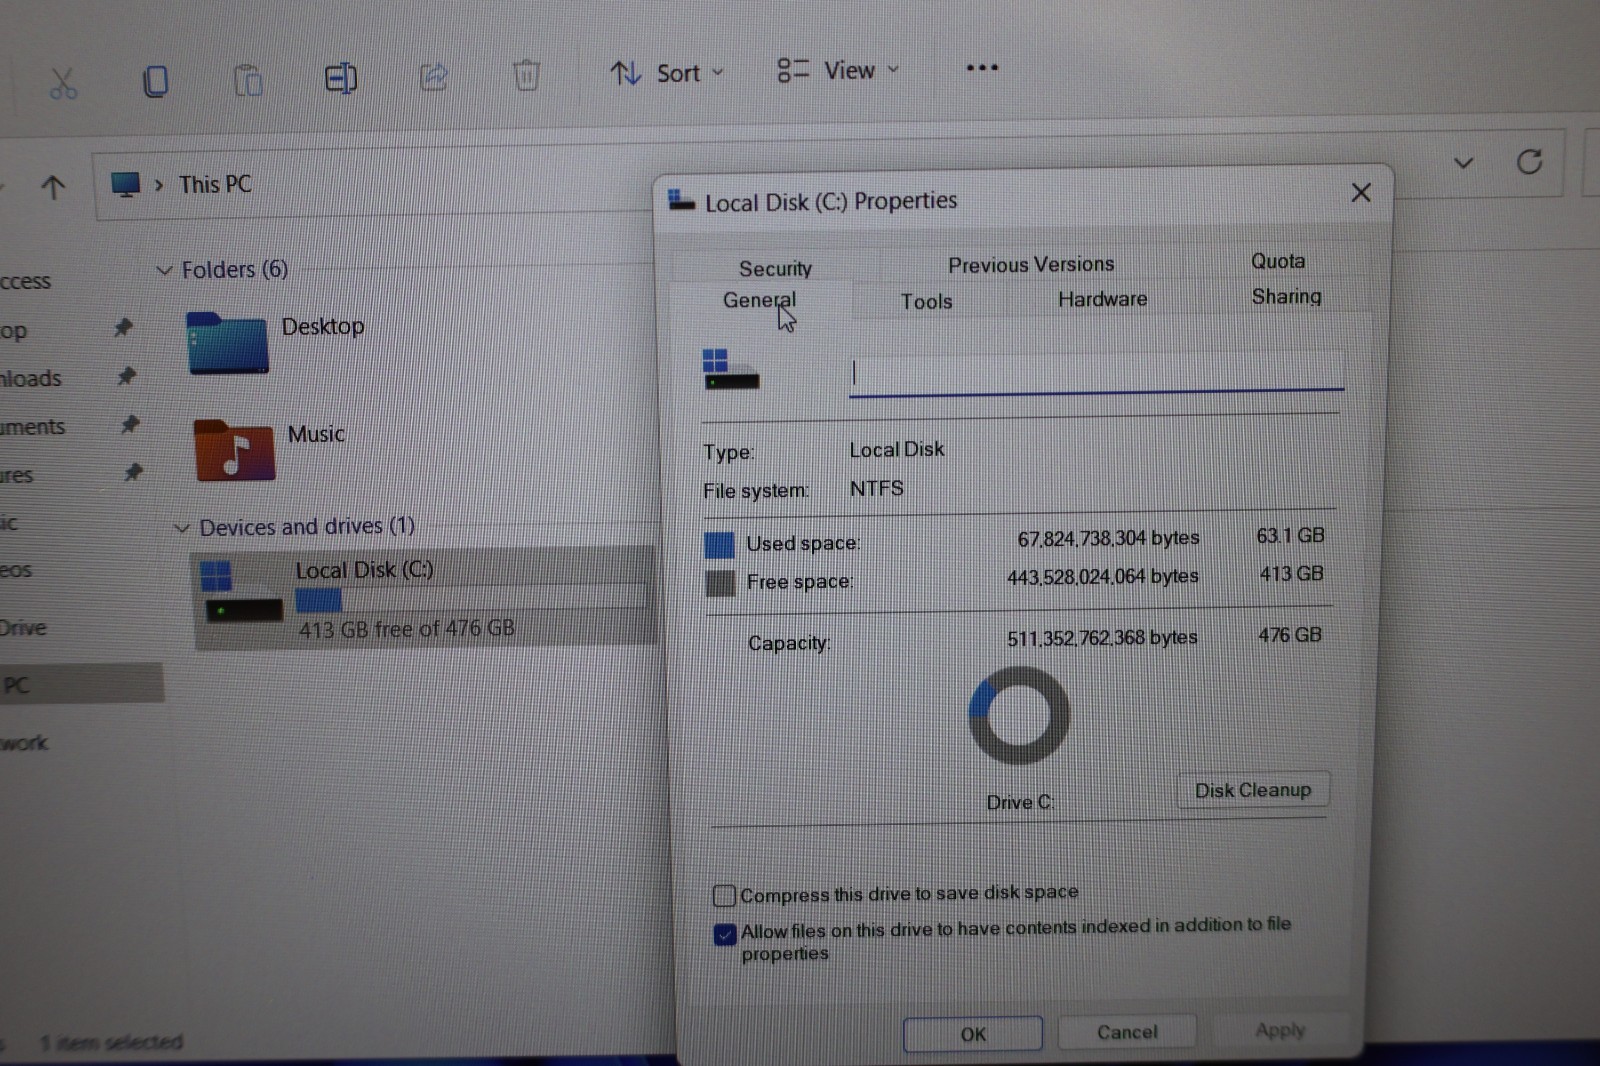Screen dimensions: 1600x1066
Task: Open the See more three-dots menu
Action: pos(982,68)
